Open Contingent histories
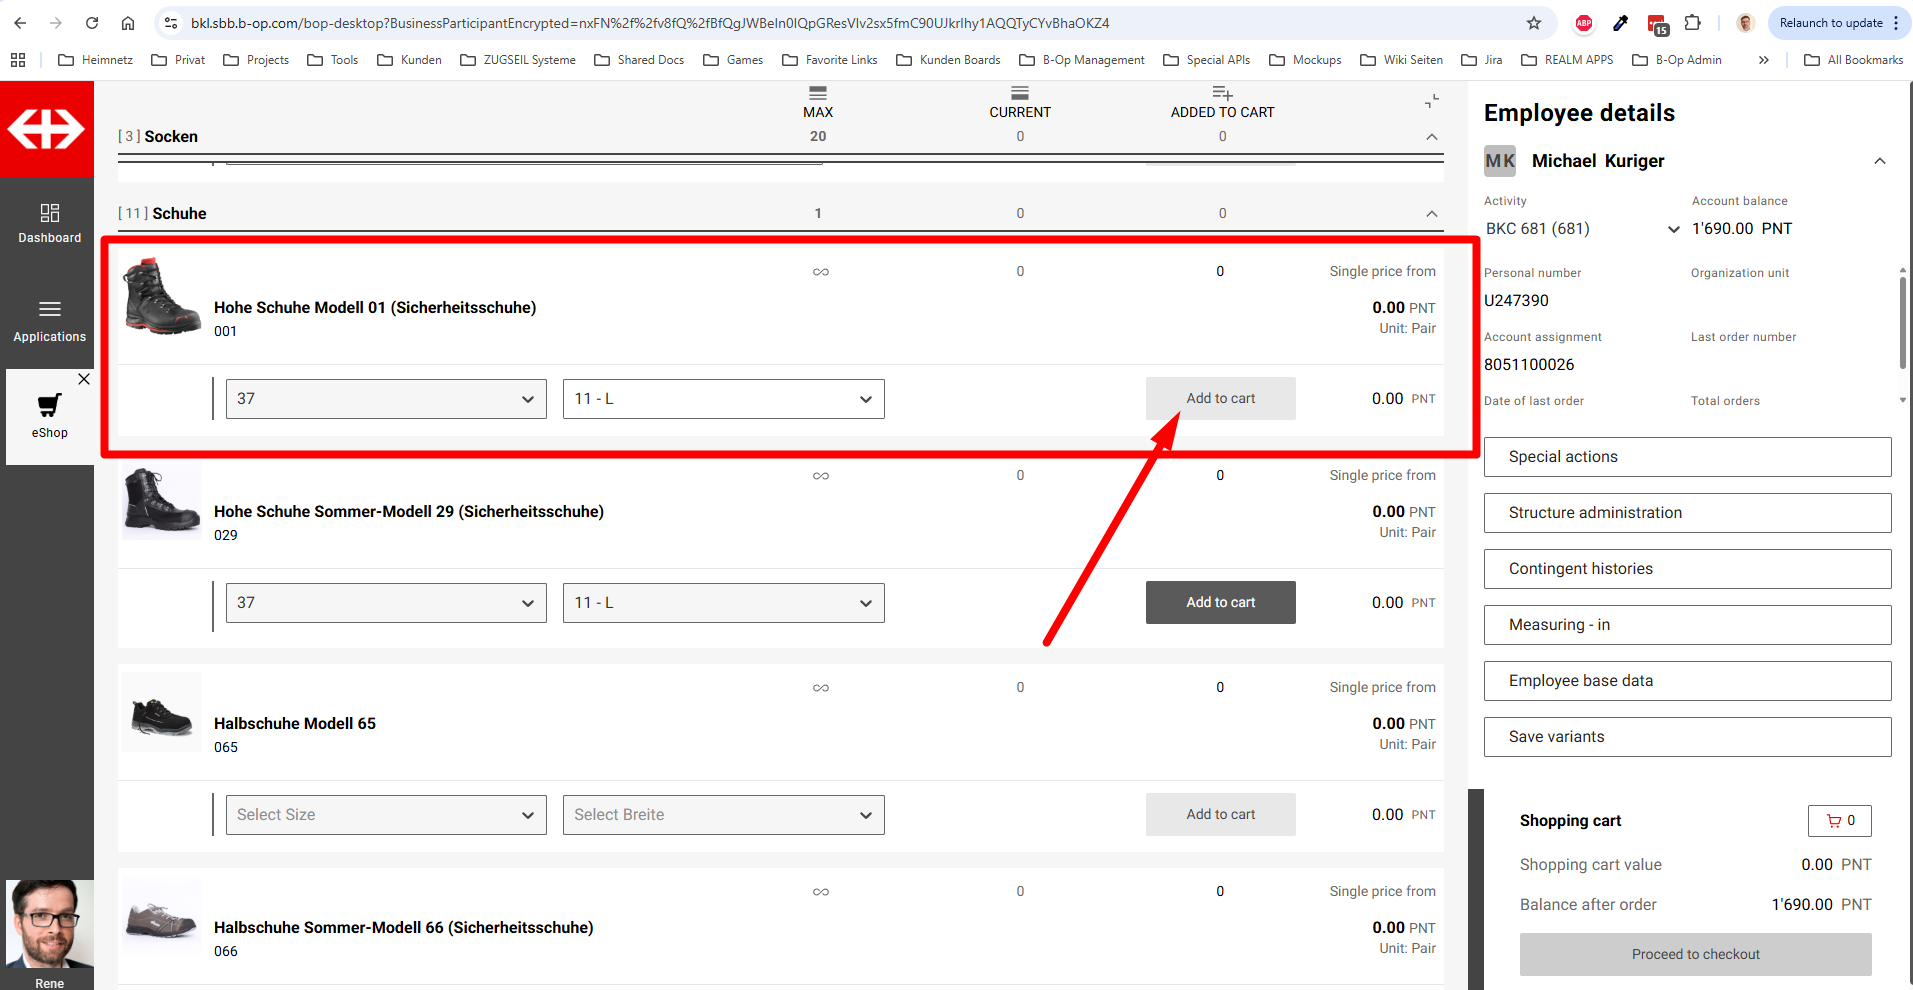The width and height of the screenshot is (1913, 990). (x=1687, y=569)
